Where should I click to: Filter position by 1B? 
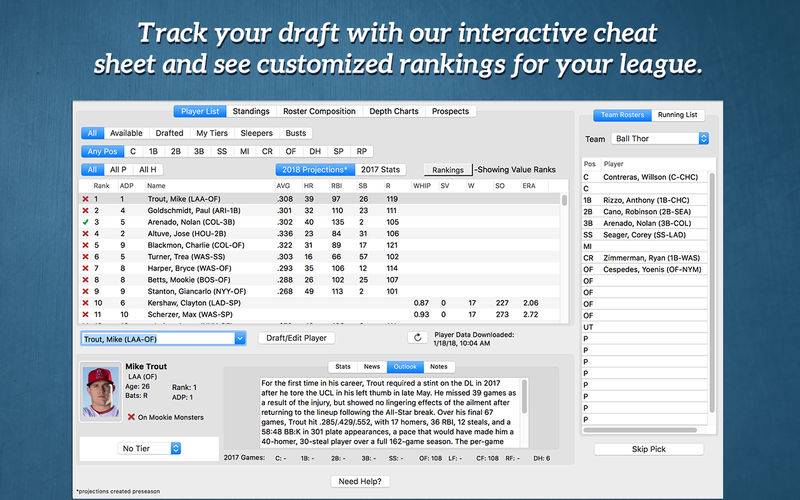(153, 152)
